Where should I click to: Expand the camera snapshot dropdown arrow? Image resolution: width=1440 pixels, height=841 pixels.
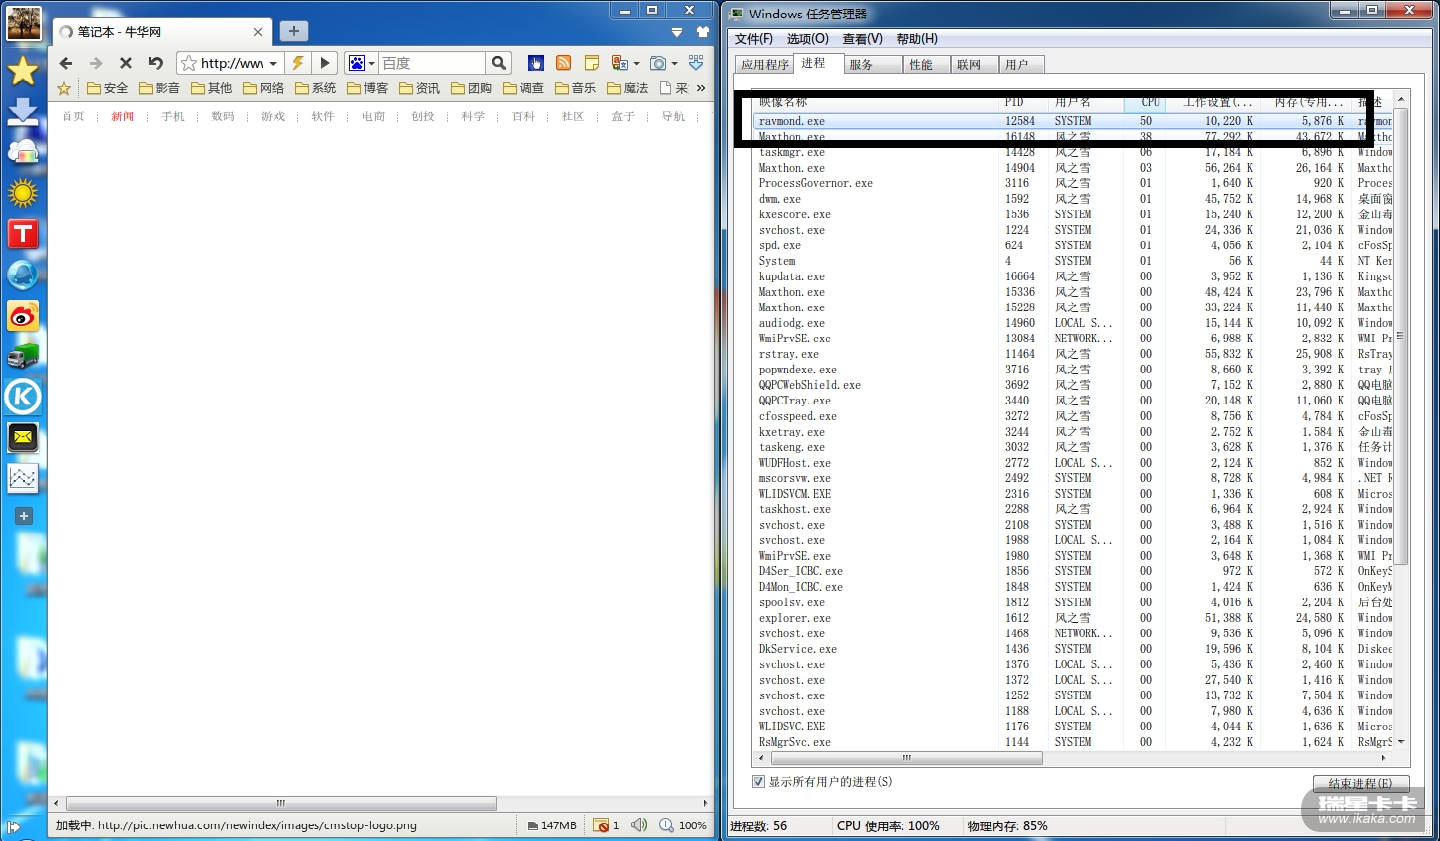point(674,63)
